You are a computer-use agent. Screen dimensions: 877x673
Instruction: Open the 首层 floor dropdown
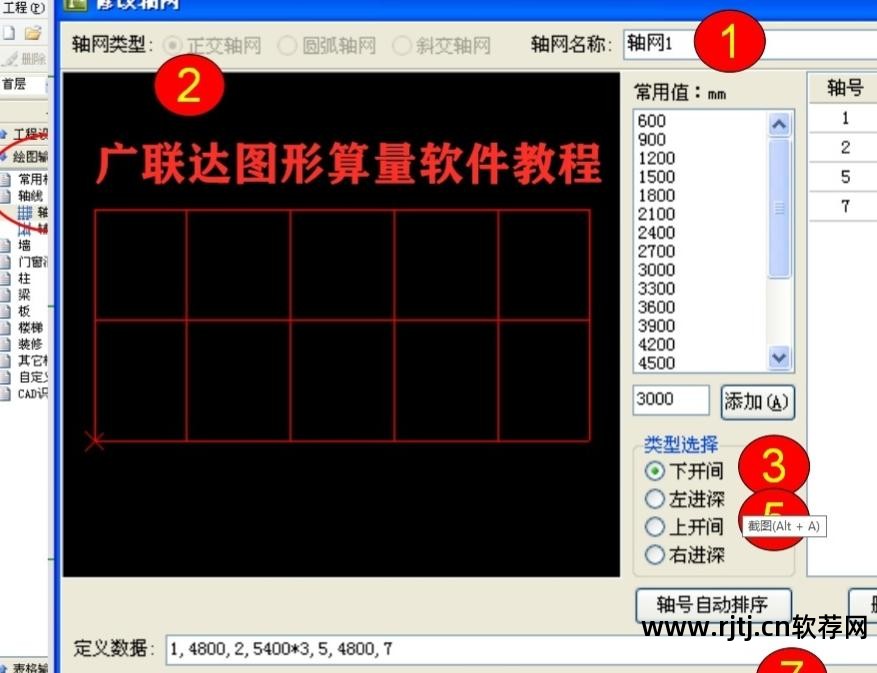point(24,84)
